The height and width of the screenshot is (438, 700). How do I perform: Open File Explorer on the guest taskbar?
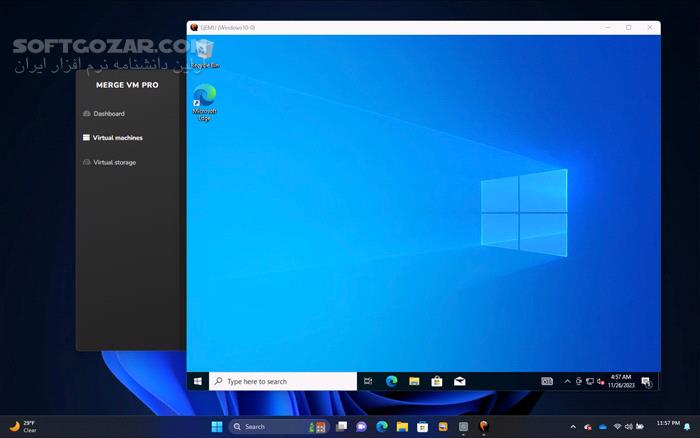tap(414, 381)
